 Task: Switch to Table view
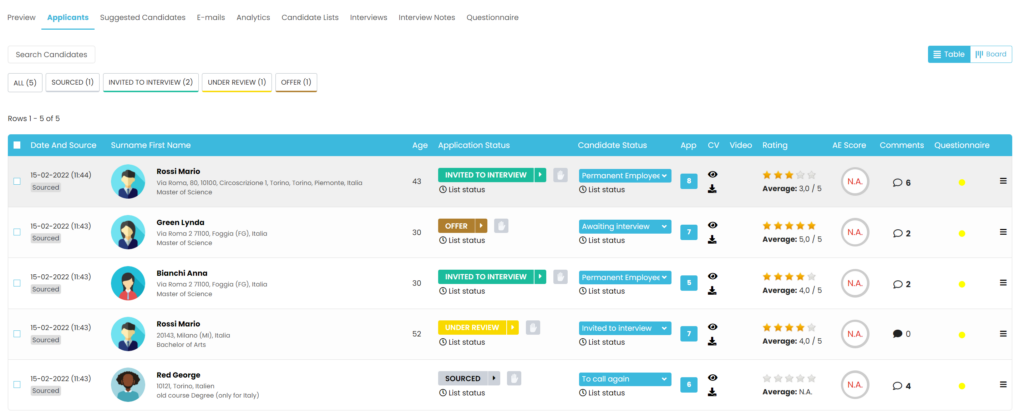click(x=949, y=54)
